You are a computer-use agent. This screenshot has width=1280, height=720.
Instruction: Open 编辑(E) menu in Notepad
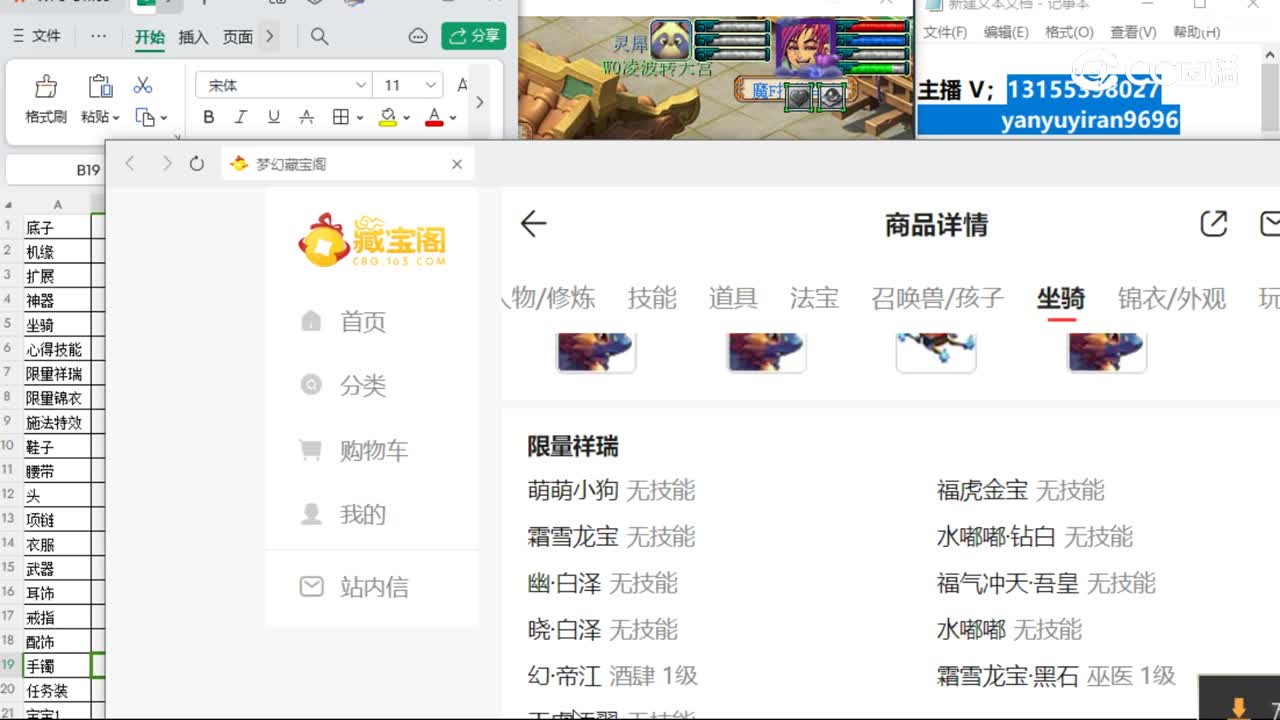[x=1006, y=32]
